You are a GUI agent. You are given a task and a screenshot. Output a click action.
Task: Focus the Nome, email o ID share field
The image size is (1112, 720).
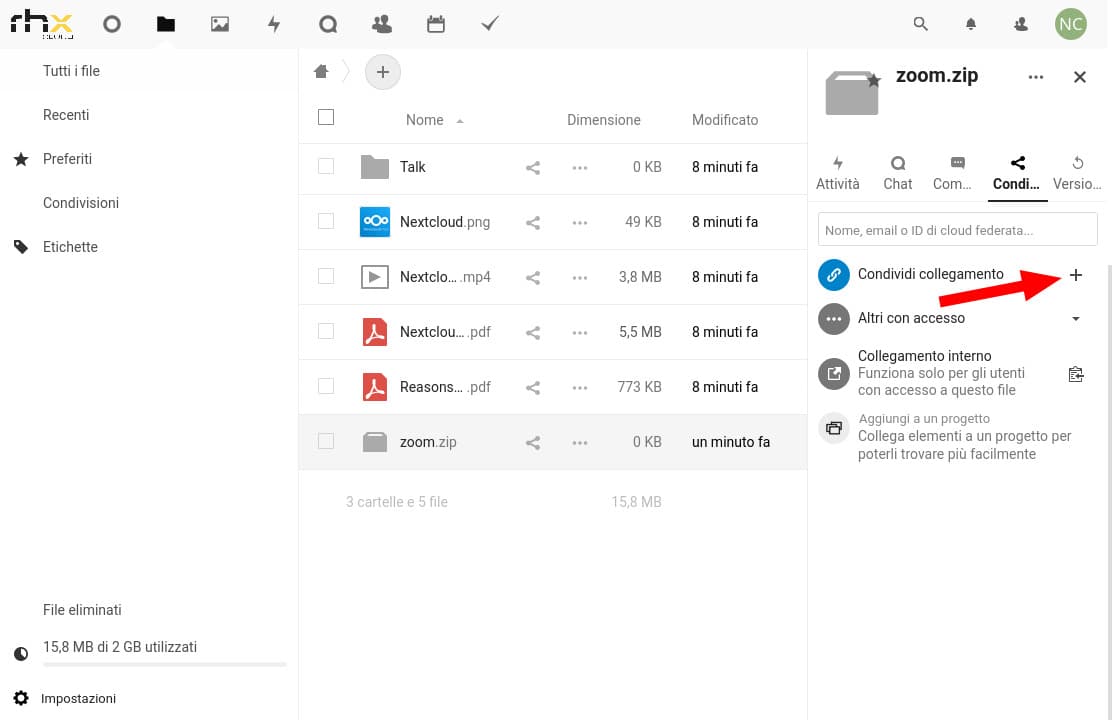click(x=957, y=230)
